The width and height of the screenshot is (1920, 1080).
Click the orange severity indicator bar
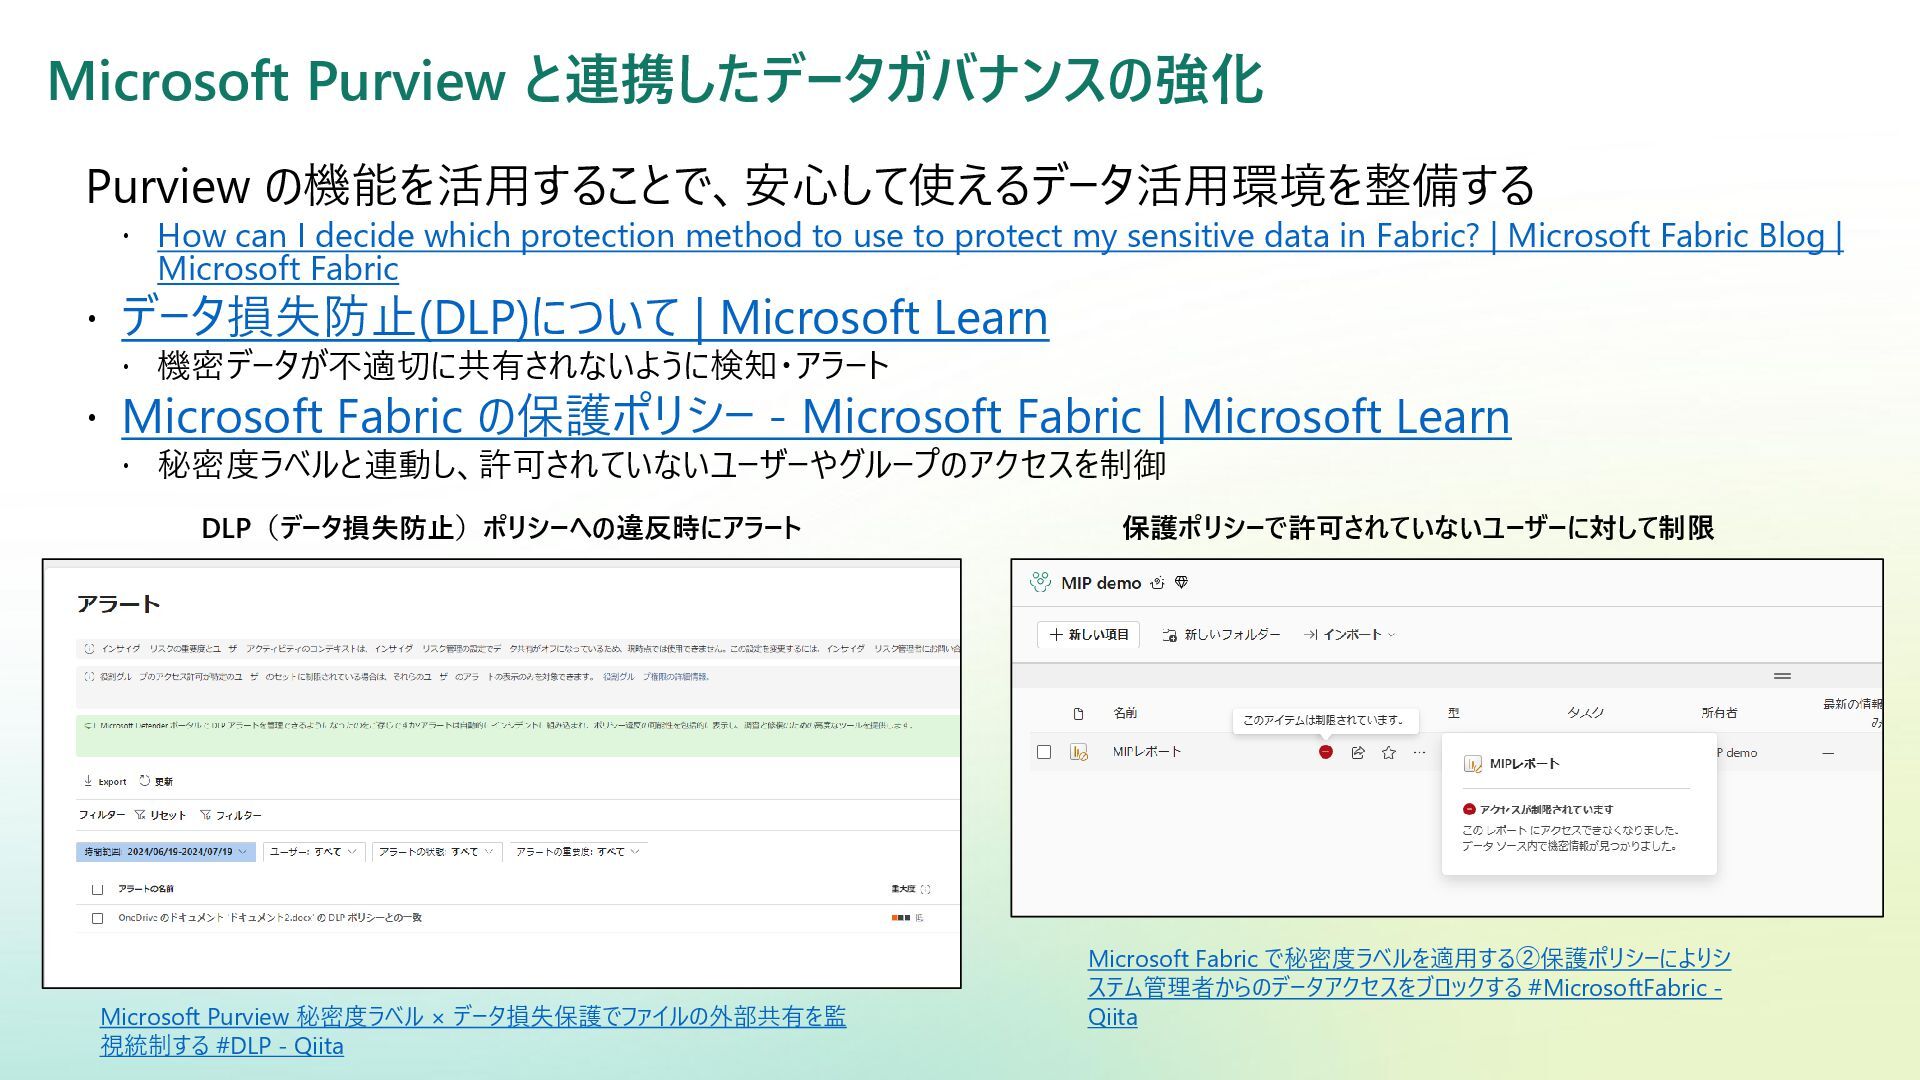coord(901,918)
